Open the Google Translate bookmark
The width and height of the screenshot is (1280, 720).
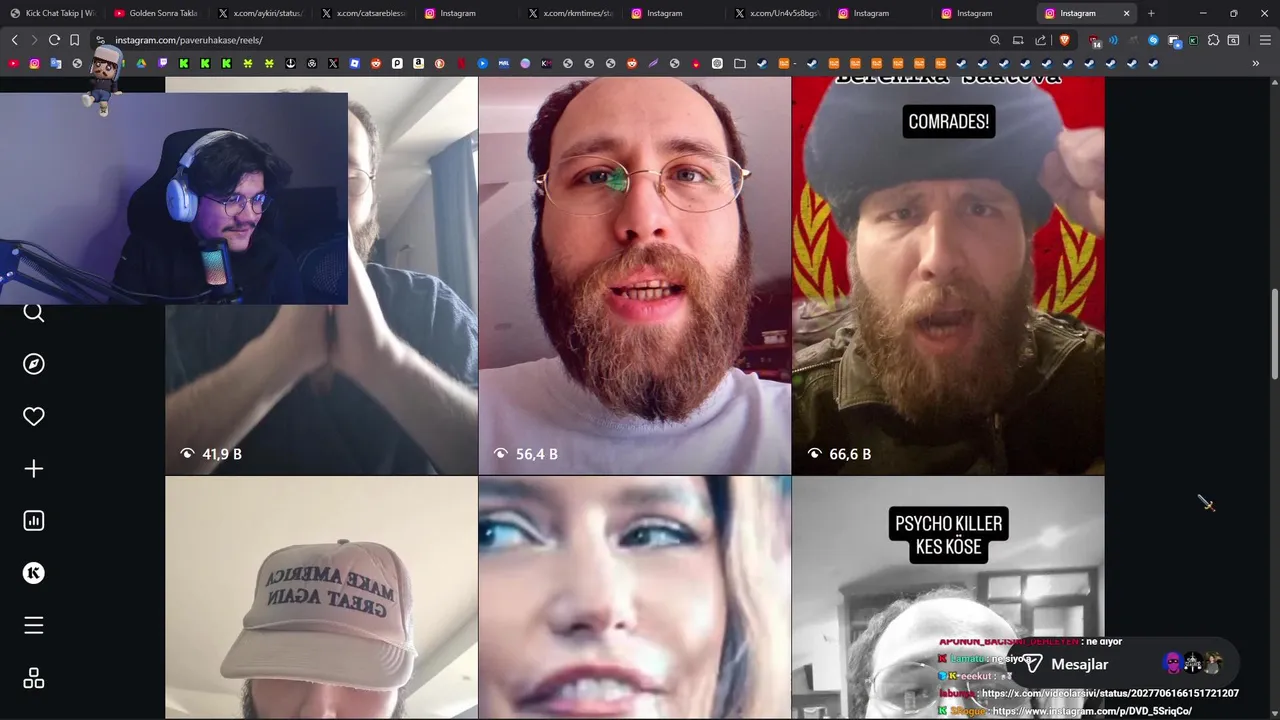point(56,63)
